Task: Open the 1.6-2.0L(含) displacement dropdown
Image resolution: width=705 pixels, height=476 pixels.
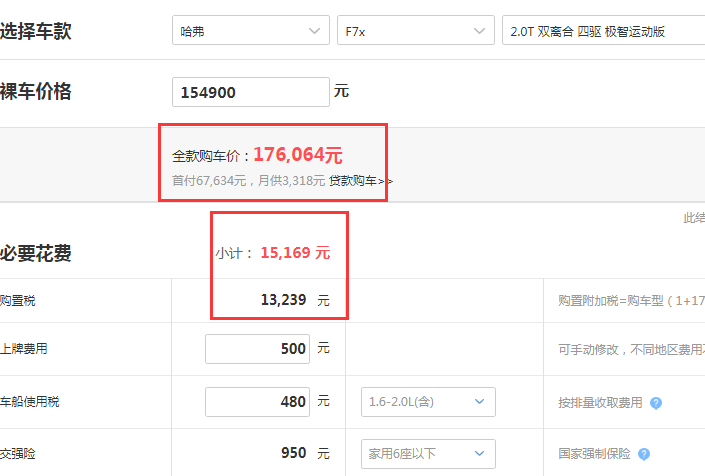Action: (x=428, y=401)
